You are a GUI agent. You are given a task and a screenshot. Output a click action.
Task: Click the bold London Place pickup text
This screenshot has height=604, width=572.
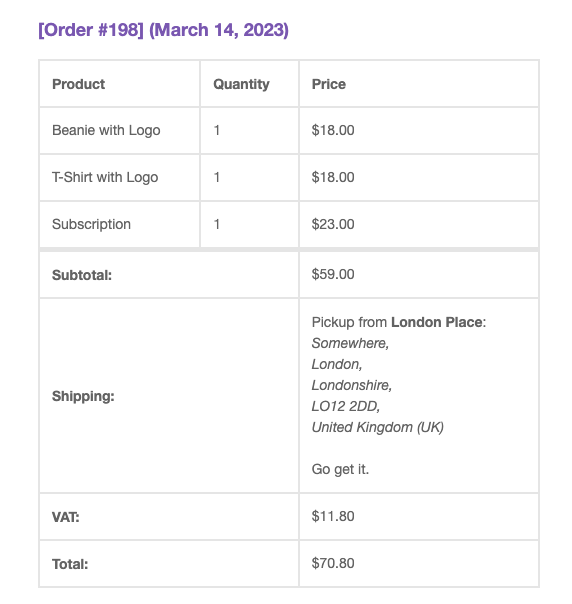436,322
